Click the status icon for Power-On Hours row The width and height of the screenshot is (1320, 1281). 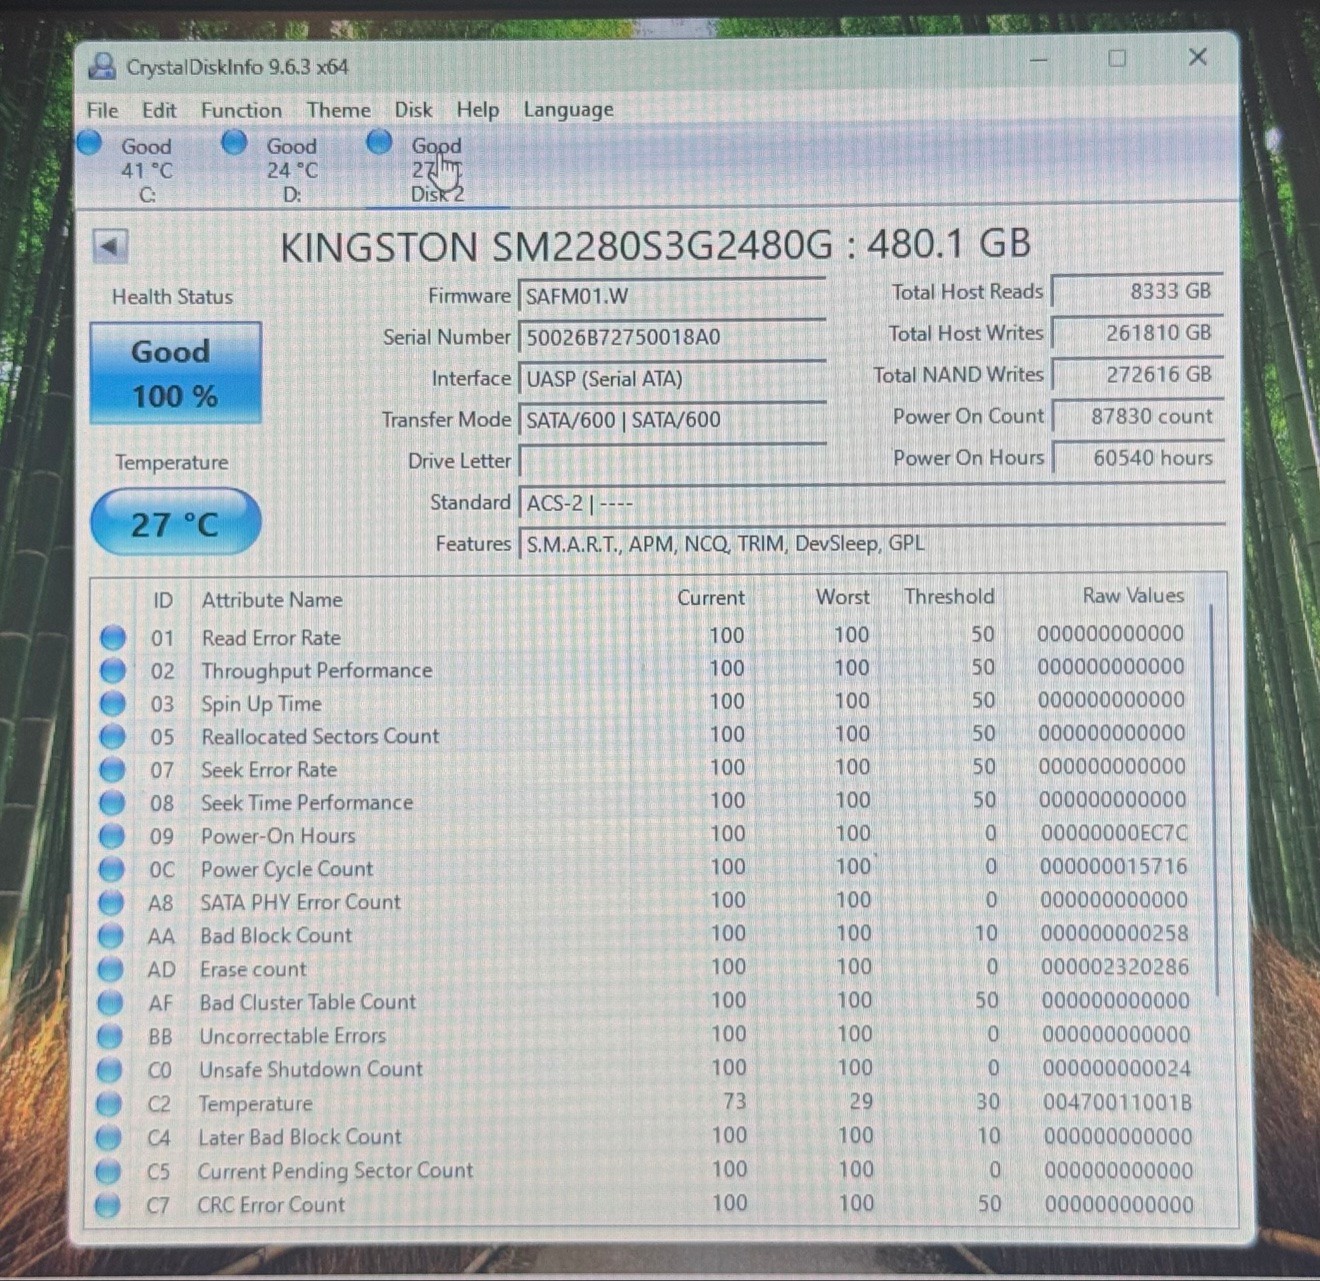pyautogui.click(x=112, y=836)
